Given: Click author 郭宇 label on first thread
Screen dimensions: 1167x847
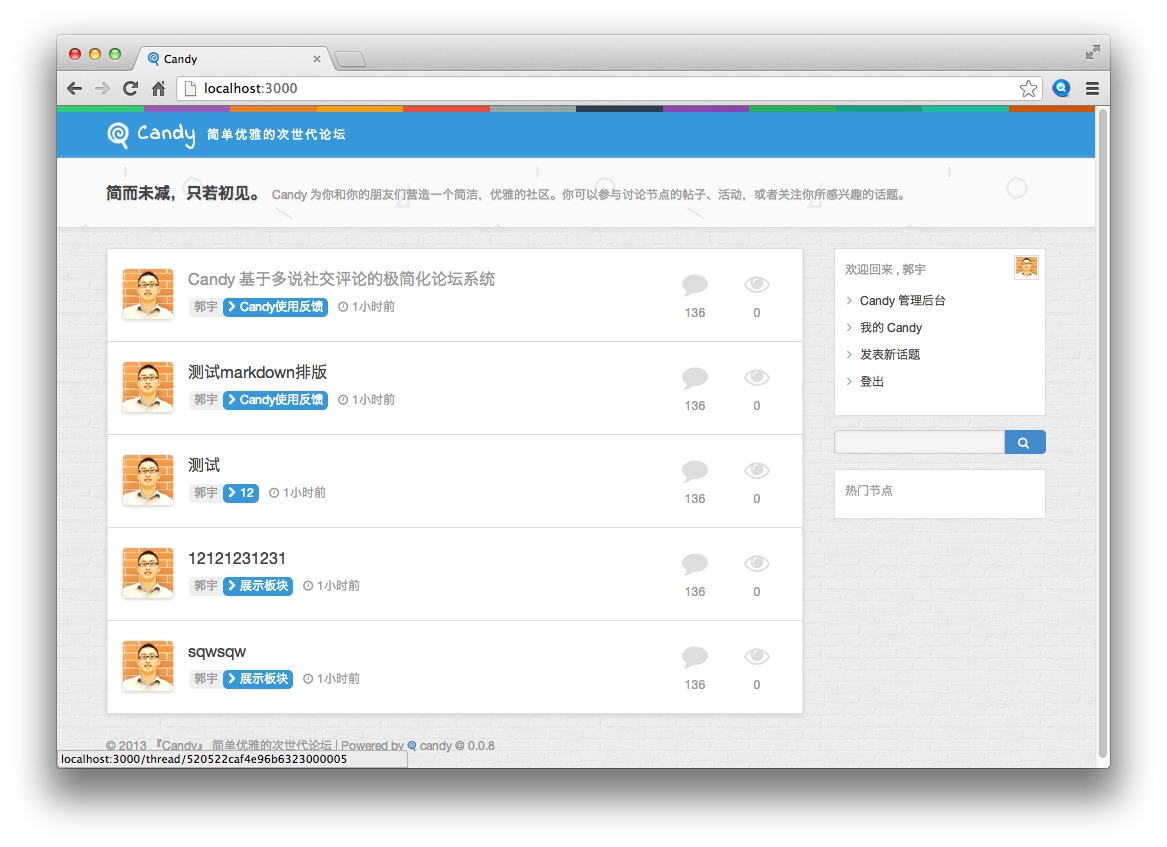Looking at the screenshot, I should 205,307.
